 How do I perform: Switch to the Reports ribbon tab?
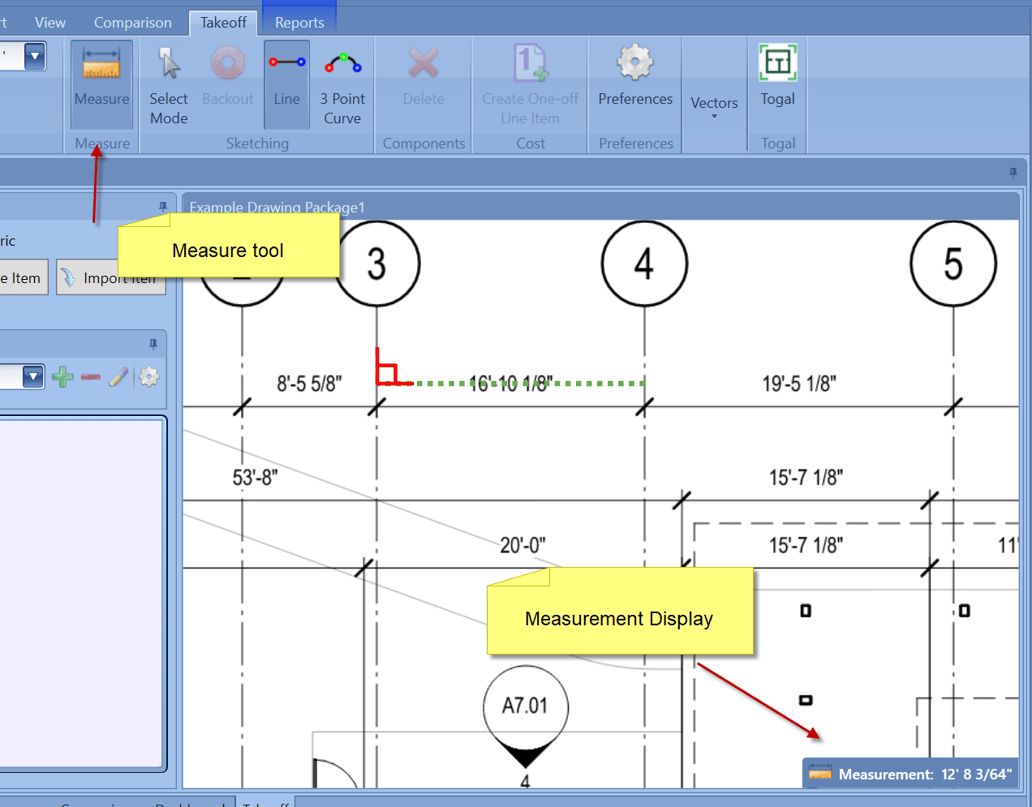click(x=299, y=20)
